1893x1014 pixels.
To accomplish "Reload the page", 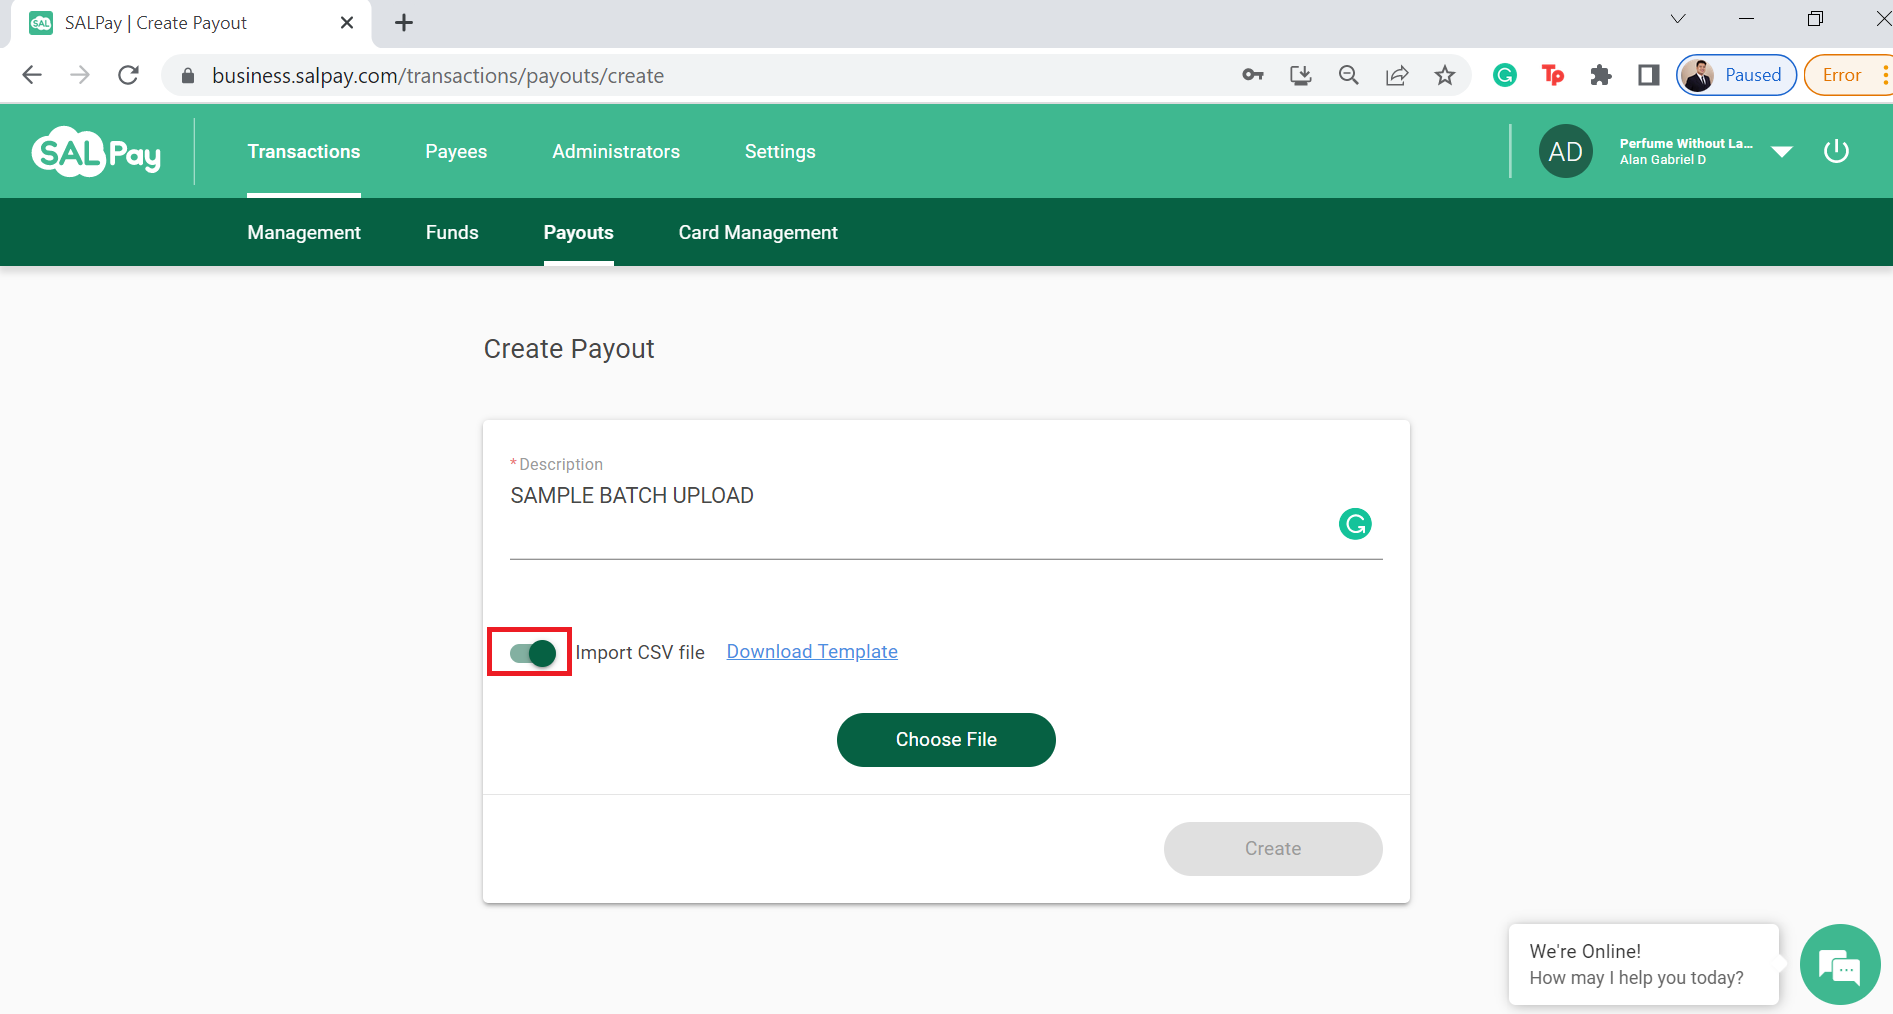I will click(x=128, y=75).
